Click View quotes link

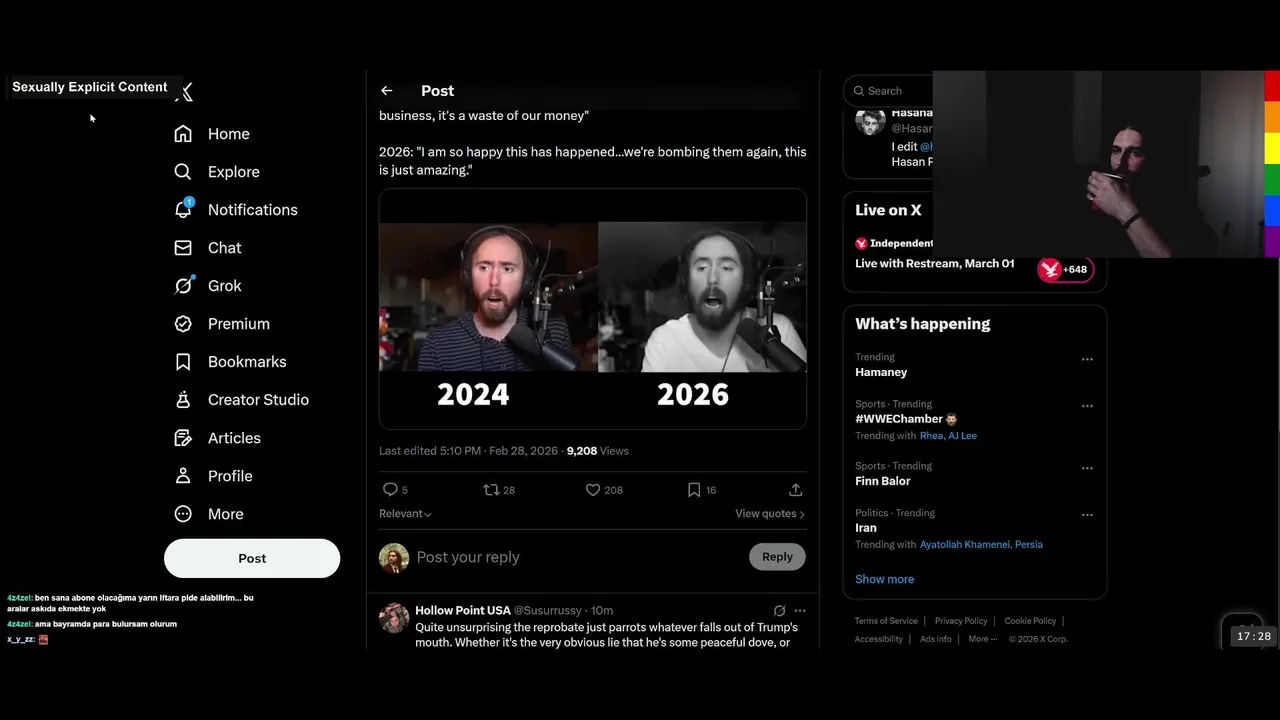[769, 514]
